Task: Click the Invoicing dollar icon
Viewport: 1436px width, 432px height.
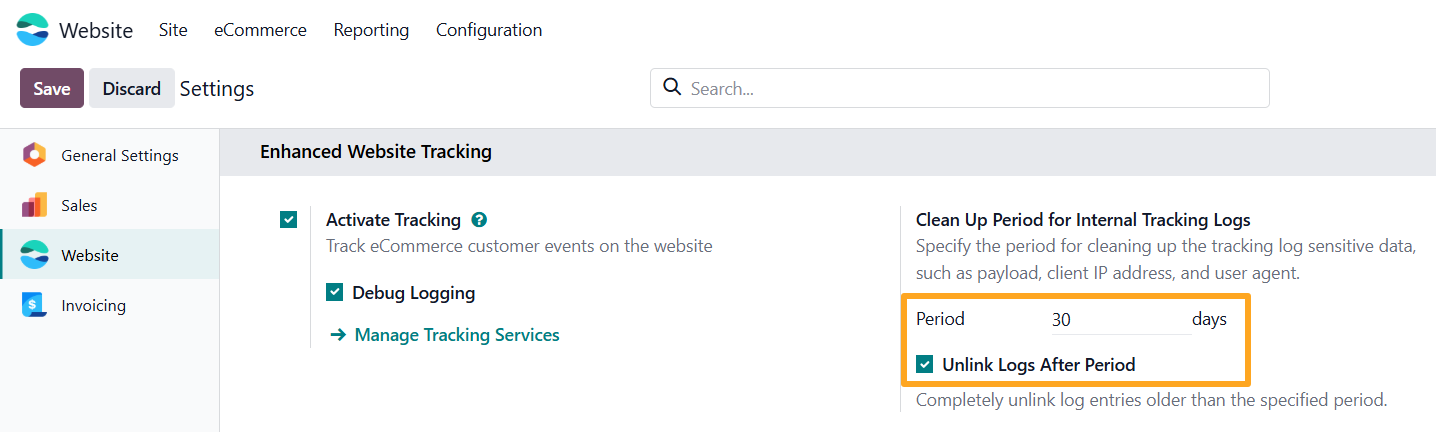Action: point(34,305)
